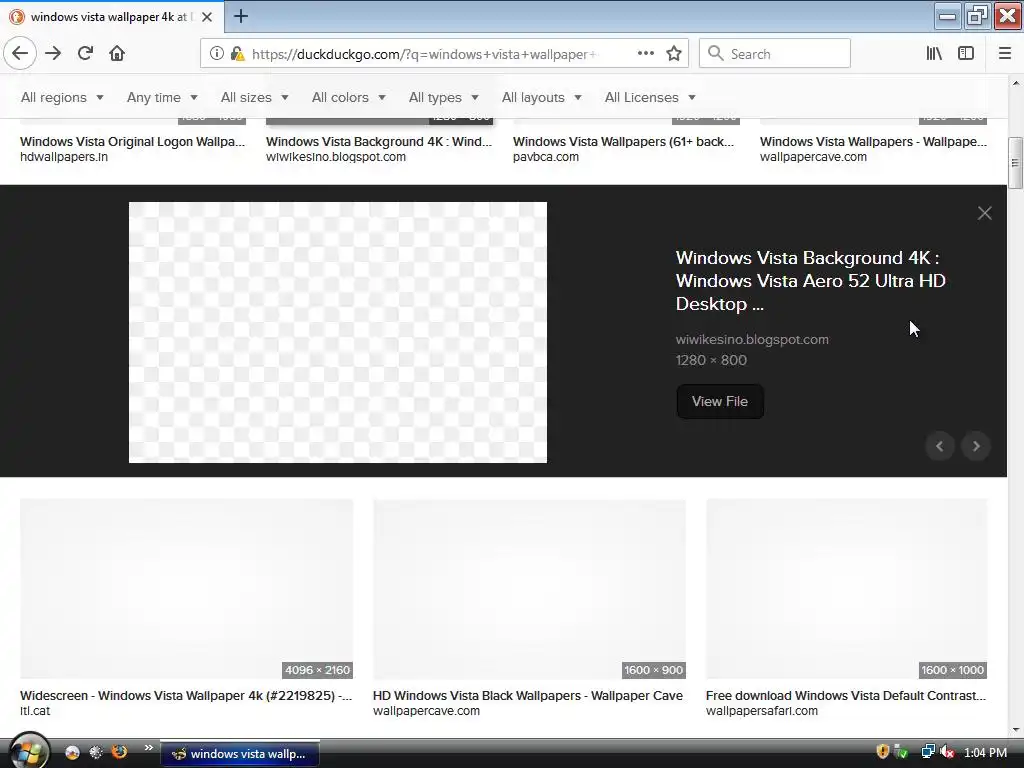The width and height of the screenshot is (1024, 768).
Task: Expand quick launch overflow chevron
Action: click(x=148, y=748)
